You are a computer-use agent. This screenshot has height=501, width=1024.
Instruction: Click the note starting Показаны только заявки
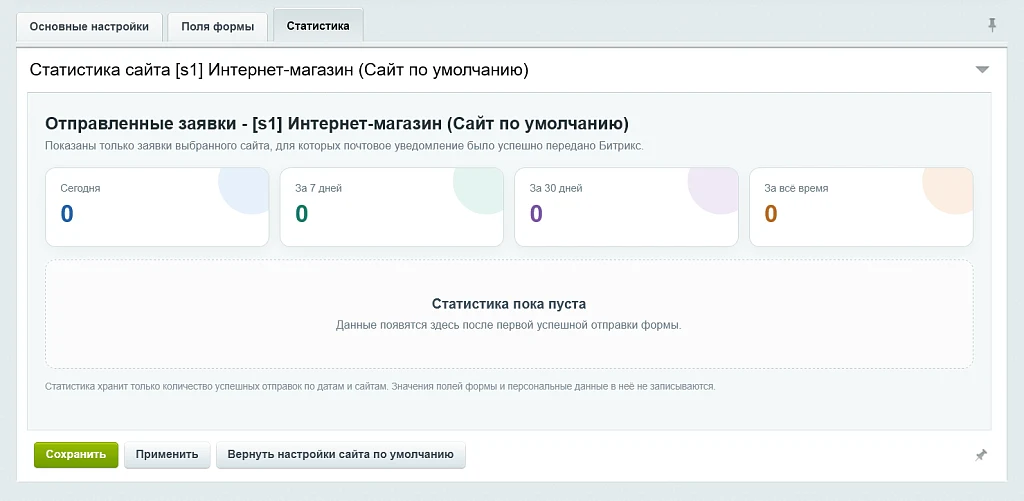345,146
